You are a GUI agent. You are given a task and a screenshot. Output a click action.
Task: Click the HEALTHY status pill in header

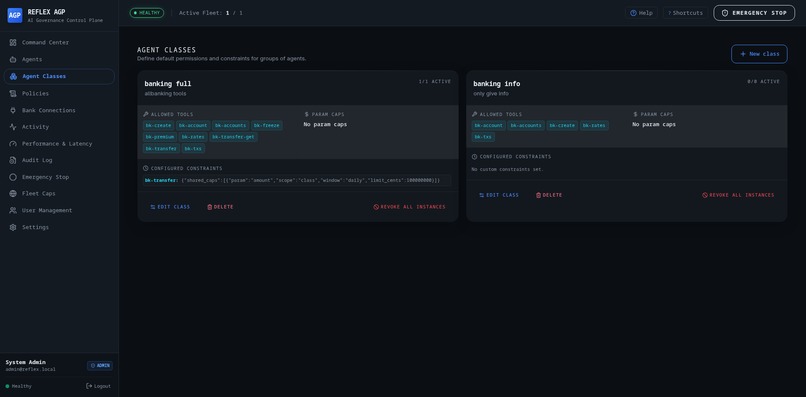coord(147,13)
